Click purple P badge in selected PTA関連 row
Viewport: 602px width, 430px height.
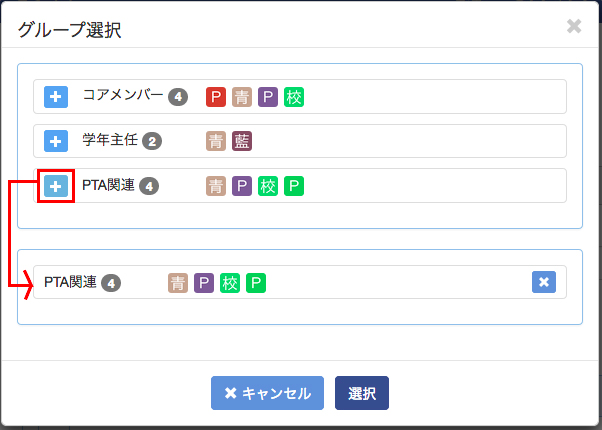203,283
